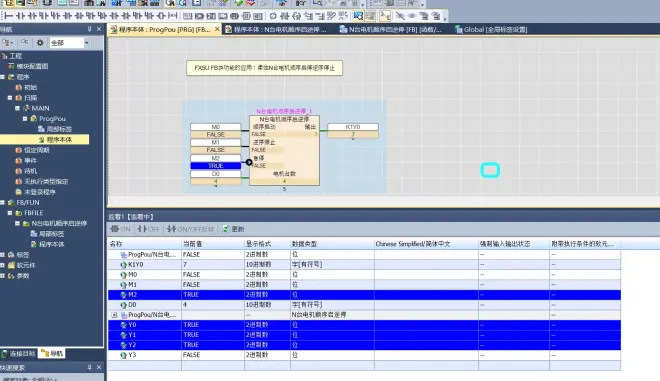Image resolution: width=660 pixels, height=381 pixels.
Task: Select 事件 tree item
Action: (x=30, y=160)
